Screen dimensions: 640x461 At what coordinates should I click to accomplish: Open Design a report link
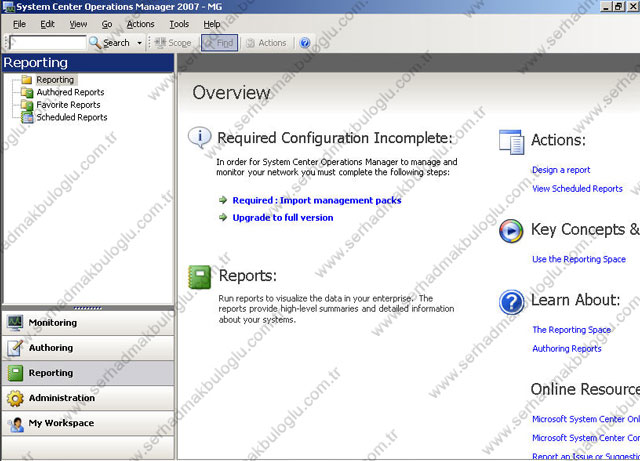click(x=561, y=170)
